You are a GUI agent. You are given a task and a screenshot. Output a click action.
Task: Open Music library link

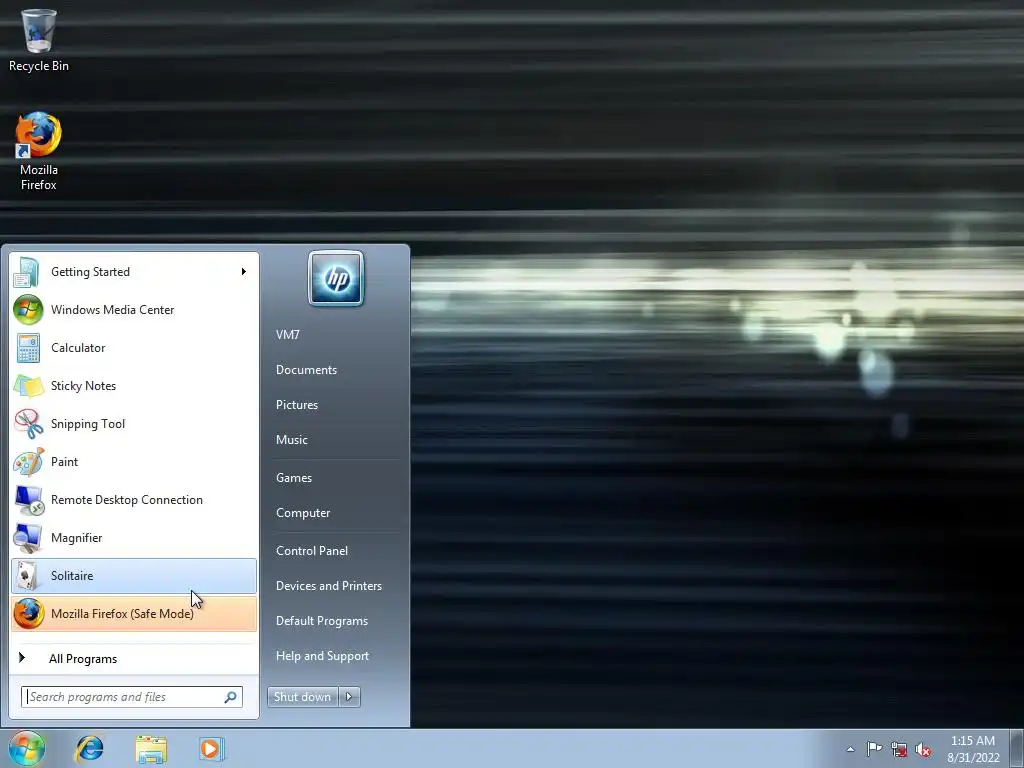tap(292, 440)
